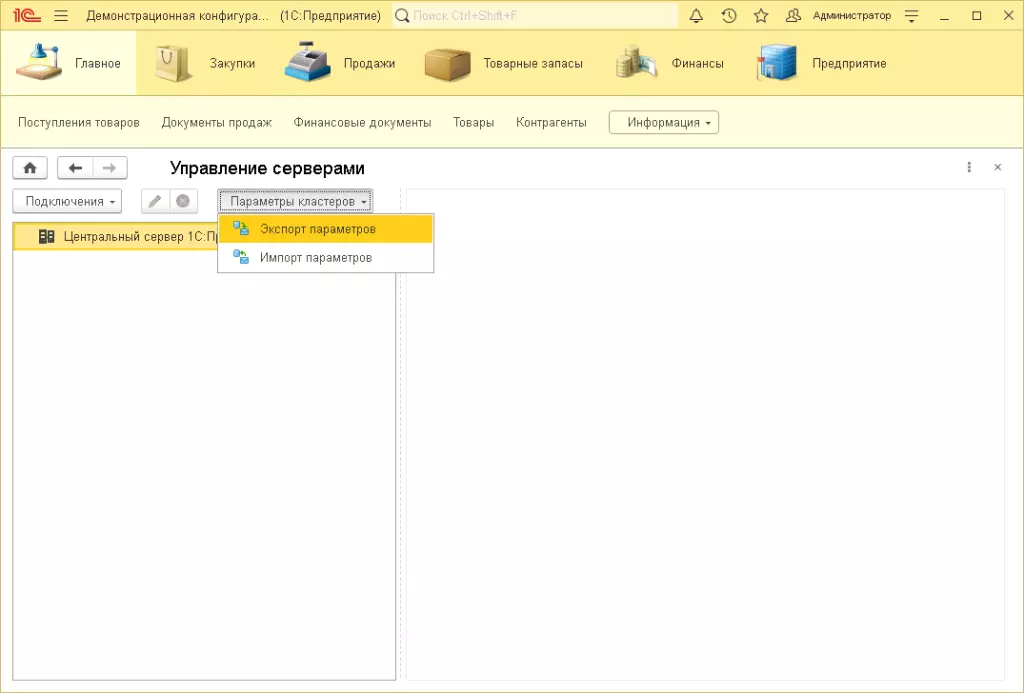Click the Демонстрационная конфигурация title text
1024x693 pixels.
click(177, 15)
